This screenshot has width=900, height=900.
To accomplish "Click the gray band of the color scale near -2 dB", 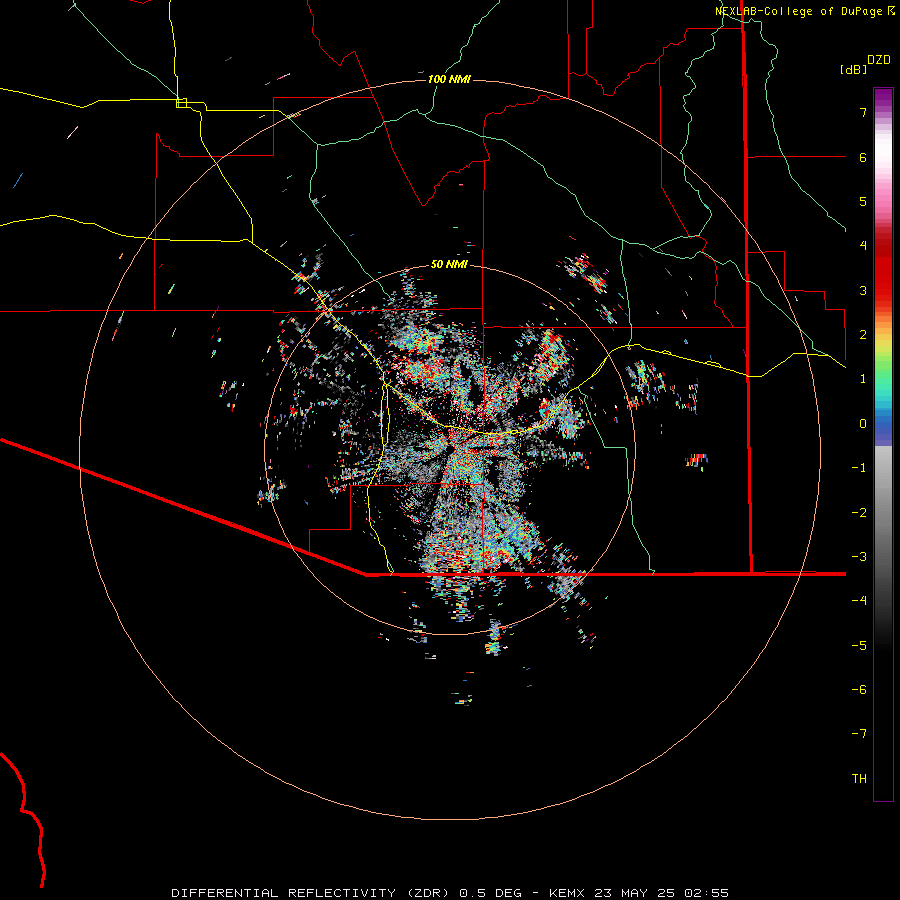I will coord(883,513).
